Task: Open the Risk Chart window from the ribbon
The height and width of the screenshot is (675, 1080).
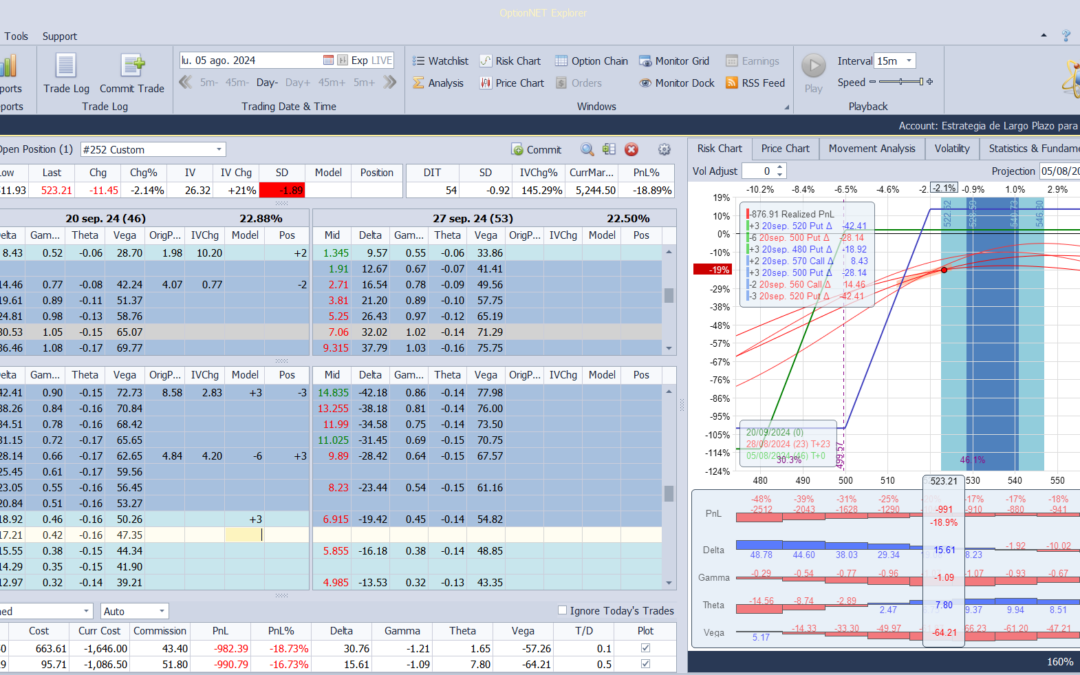Action: tap(510, 61)
